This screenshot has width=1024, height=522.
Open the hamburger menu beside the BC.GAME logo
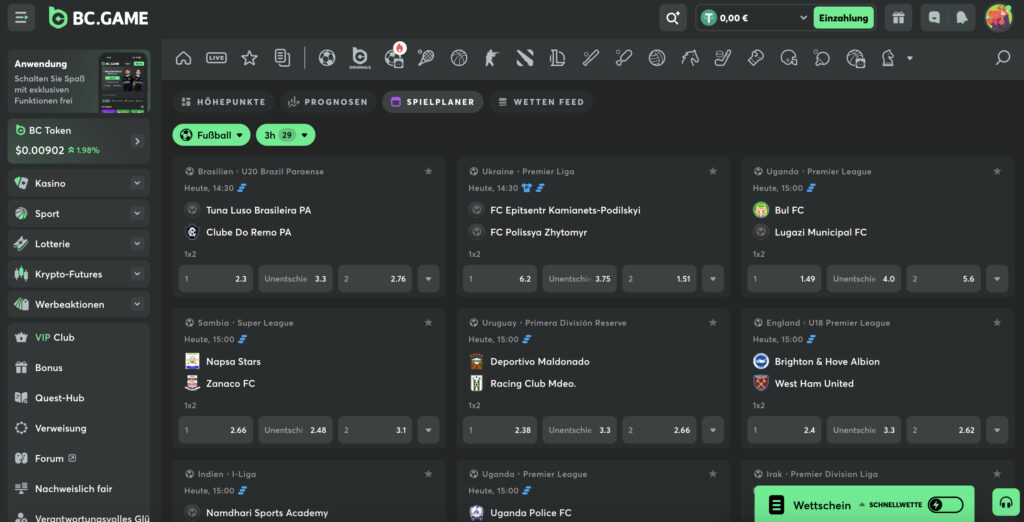click(x=21, y=18)
